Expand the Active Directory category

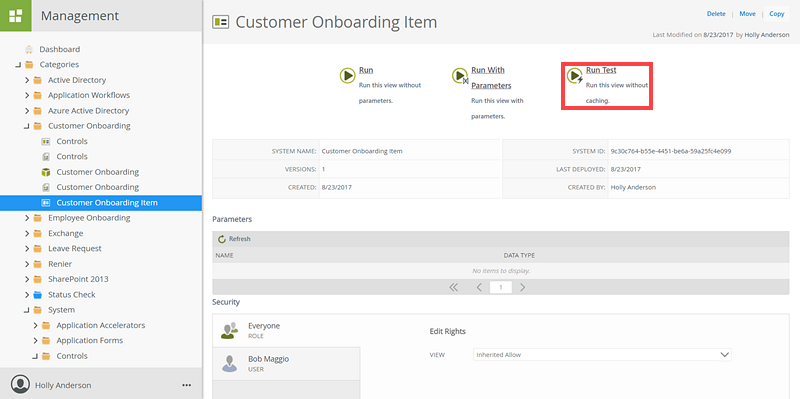pos(27,80)
